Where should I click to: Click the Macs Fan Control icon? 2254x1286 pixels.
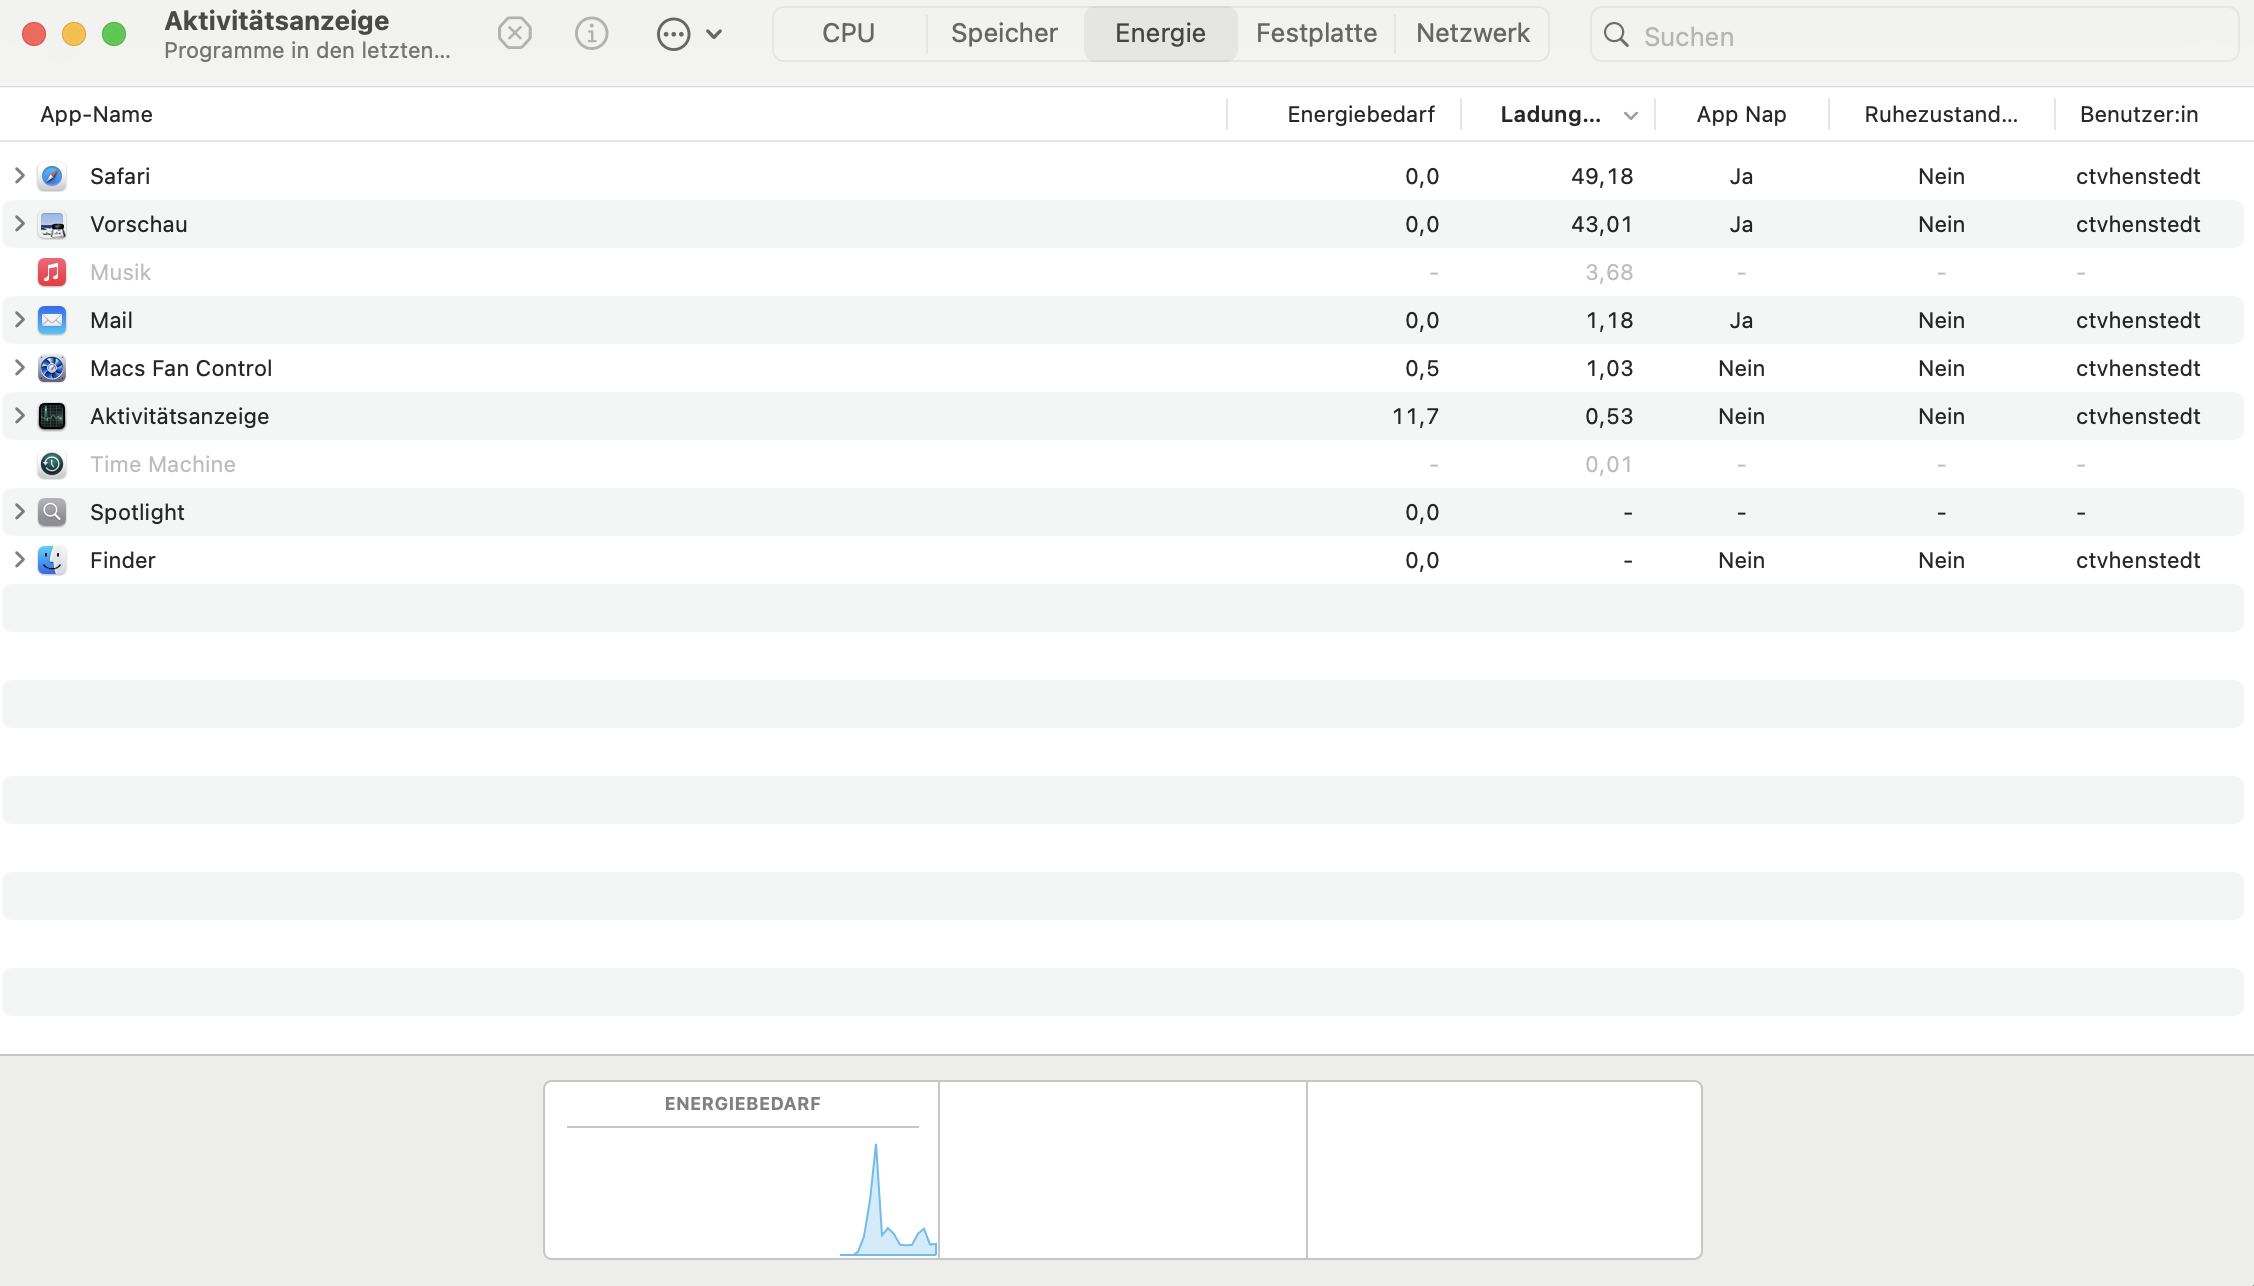(52, 368)
